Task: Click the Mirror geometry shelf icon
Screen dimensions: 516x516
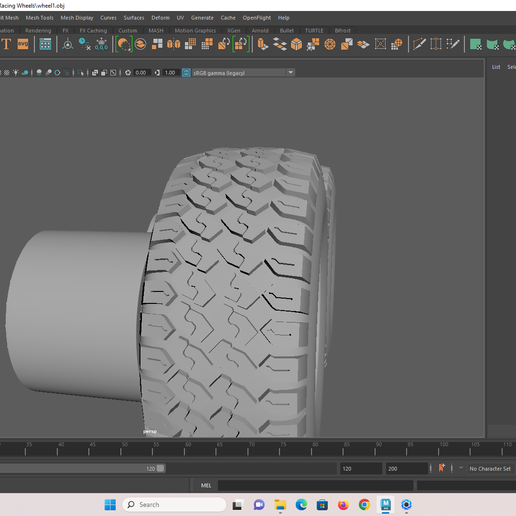Action: click(x=173, y=44)
